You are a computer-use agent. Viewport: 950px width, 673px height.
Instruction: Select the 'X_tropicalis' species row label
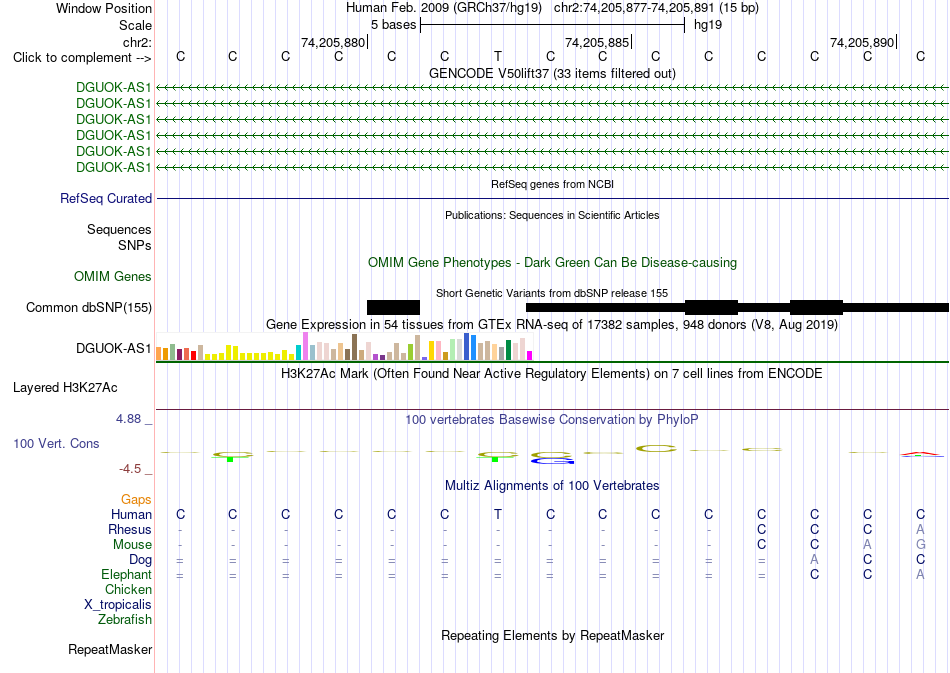pos(118,605)
